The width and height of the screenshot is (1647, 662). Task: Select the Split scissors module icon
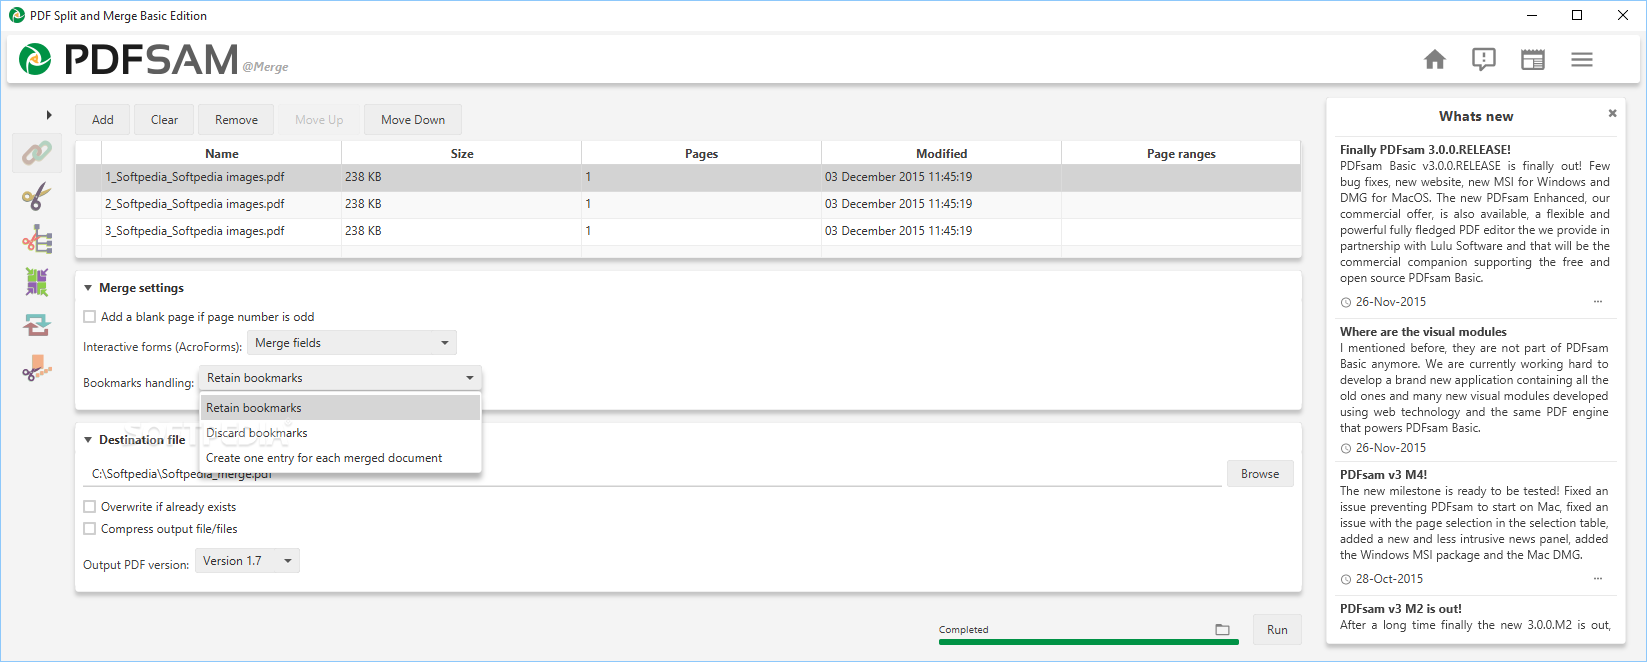click(x=37, y=196)
